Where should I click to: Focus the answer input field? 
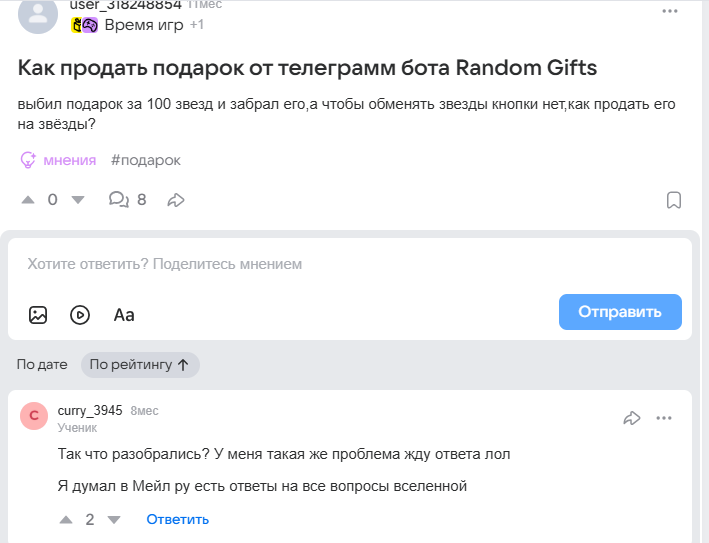pyautogui.click(x=350, y=264)
